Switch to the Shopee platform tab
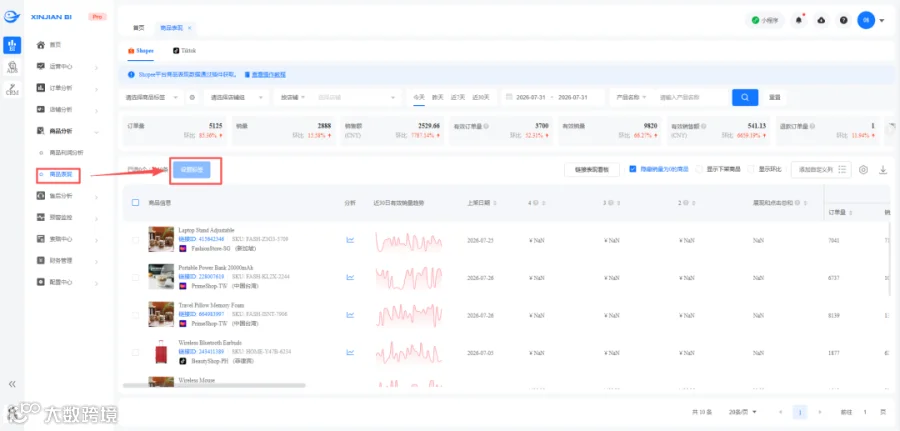 pyautogui.click(x=141, y=51)
